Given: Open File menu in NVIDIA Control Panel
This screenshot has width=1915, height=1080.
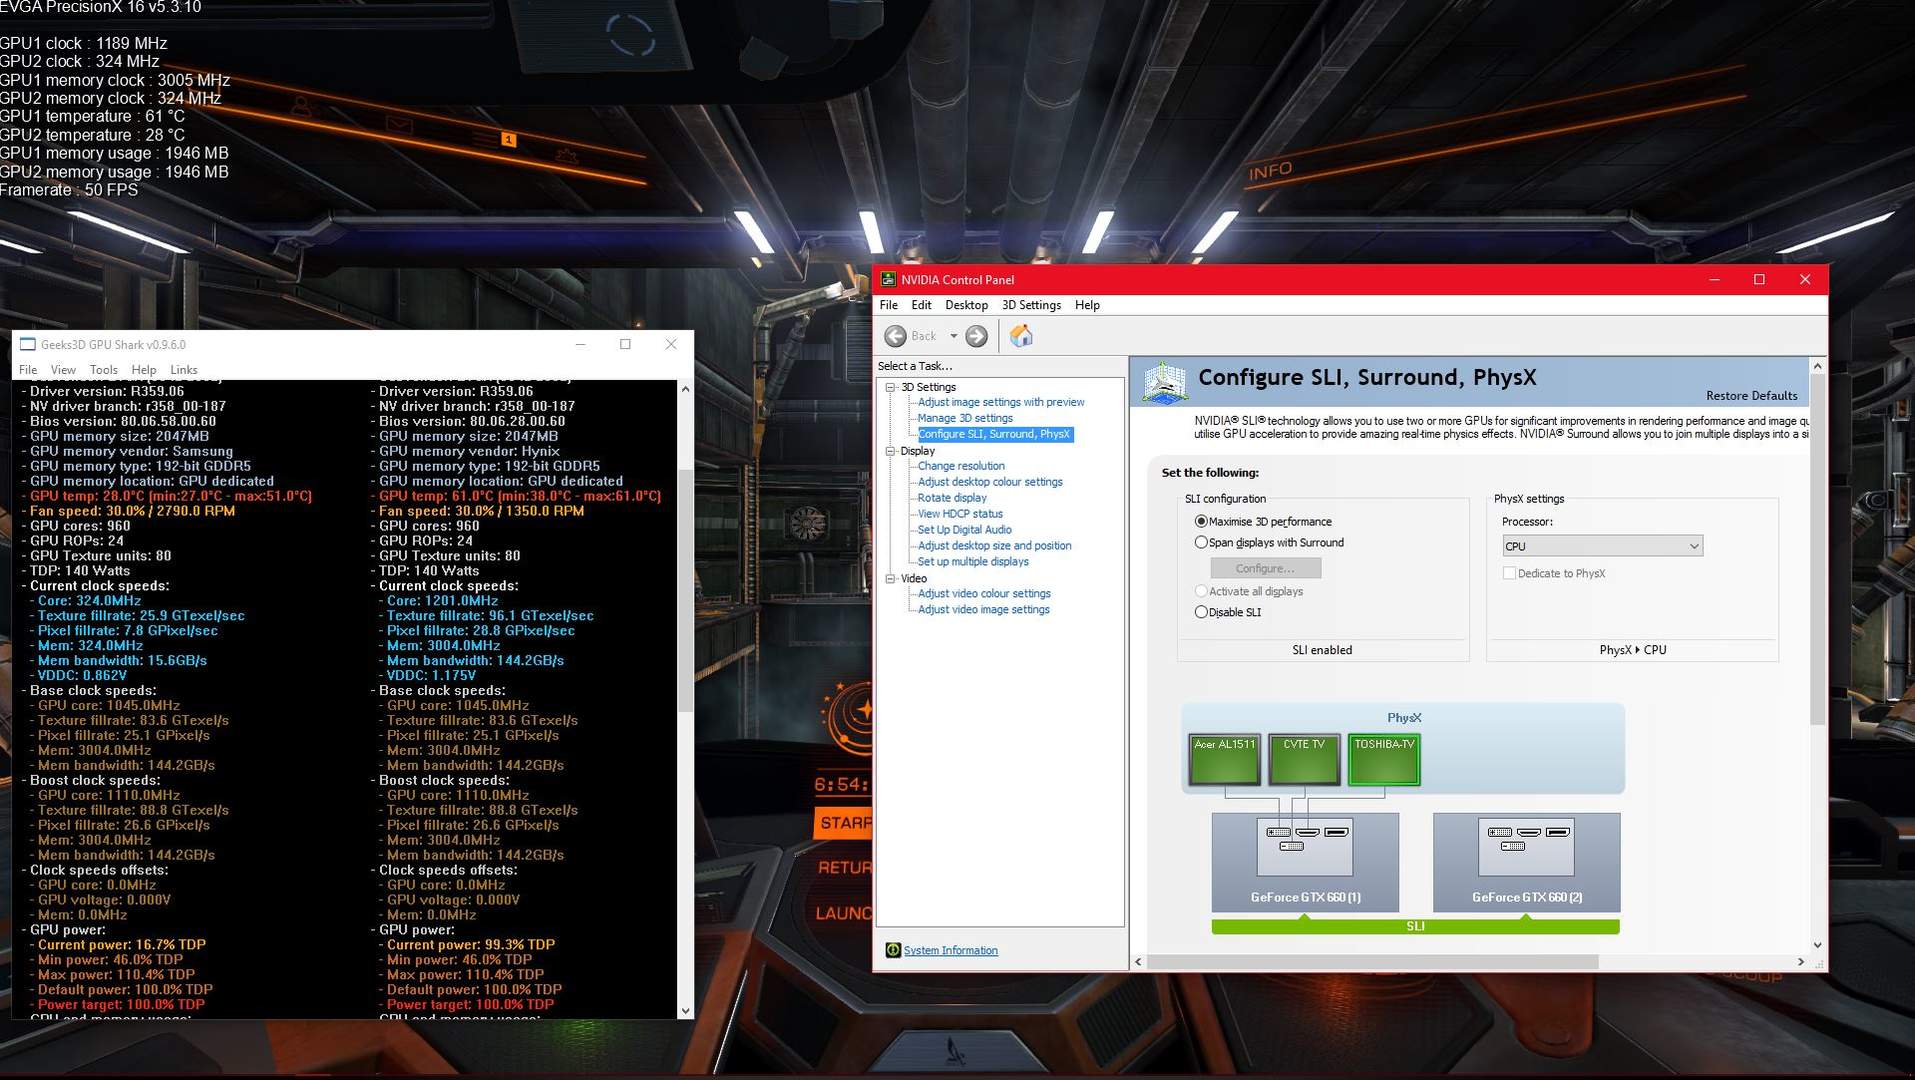Looking at the screenshot, I should [x=889, y=305].
